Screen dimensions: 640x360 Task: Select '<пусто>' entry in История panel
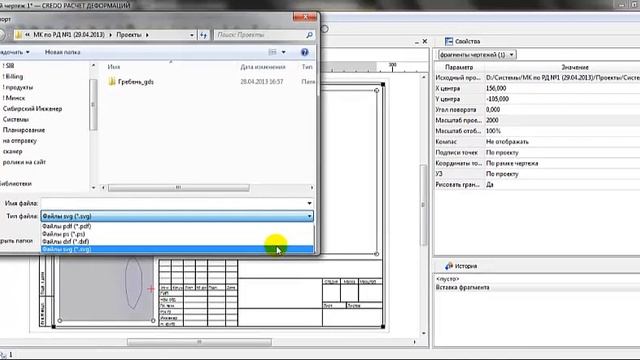click(x=447, y=279)
